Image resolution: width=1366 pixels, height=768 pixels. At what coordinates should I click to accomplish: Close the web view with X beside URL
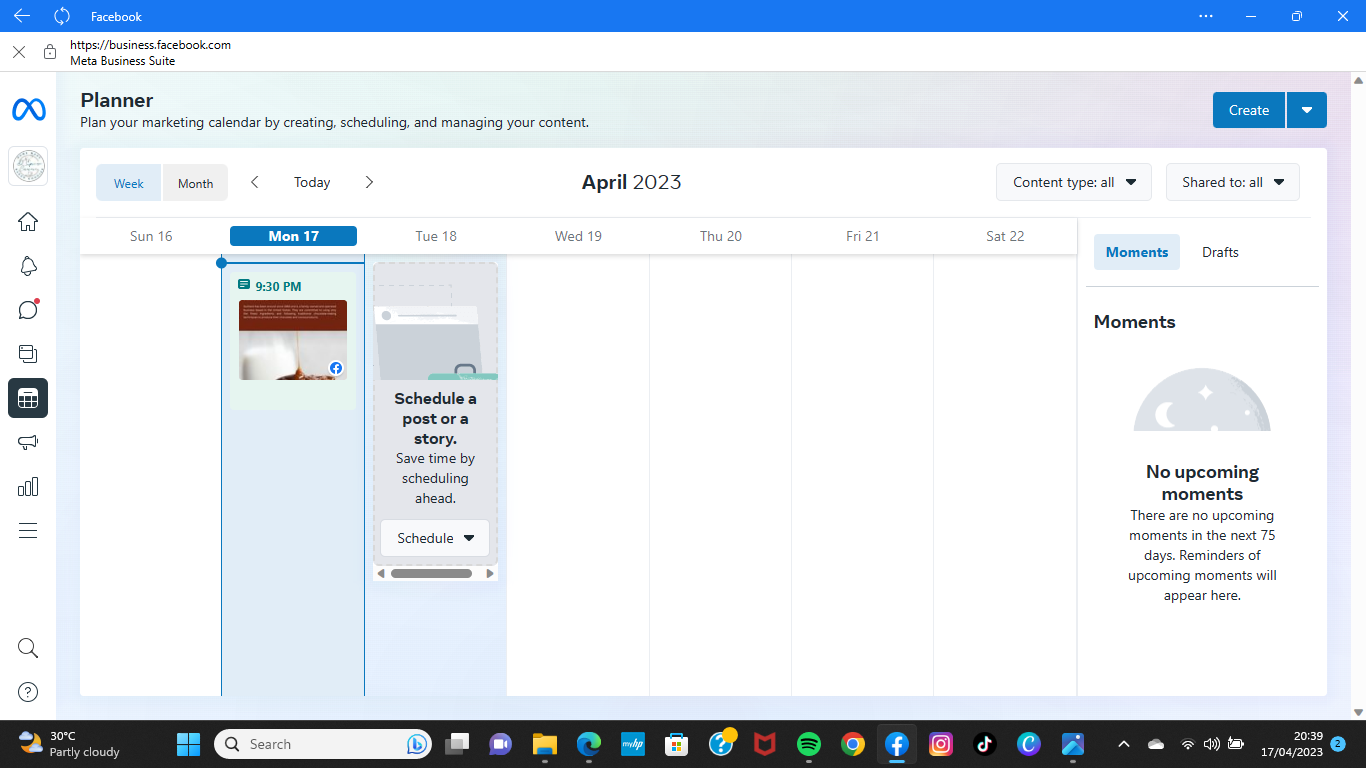[x=19, y=52]
